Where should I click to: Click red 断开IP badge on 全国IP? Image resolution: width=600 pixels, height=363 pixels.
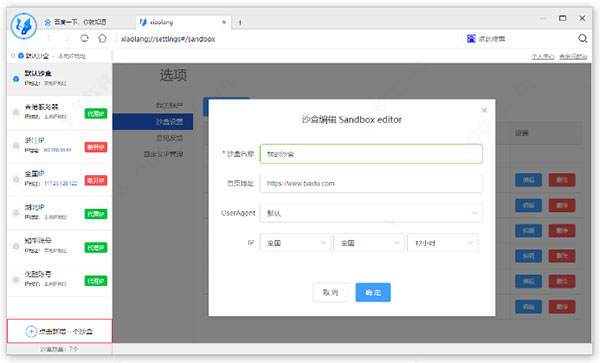coord(96,181)
